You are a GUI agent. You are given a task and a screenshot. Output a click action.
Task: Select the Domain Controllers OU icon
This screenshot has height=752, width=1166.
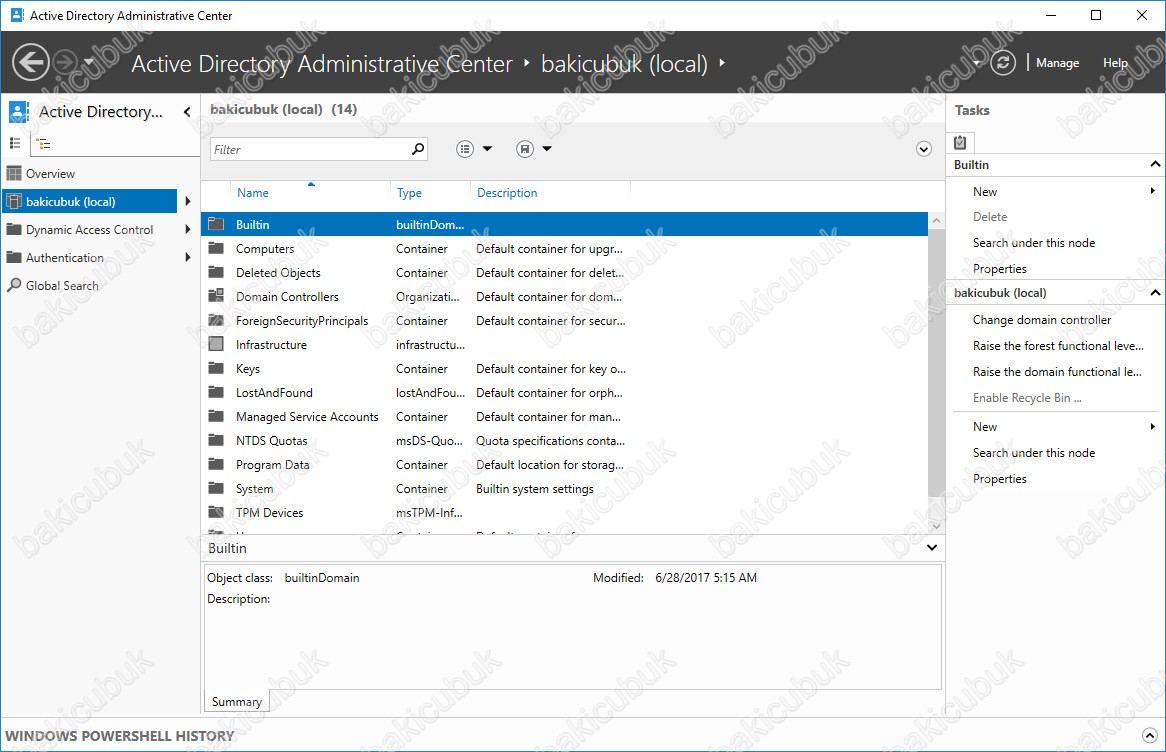point(216,296)
